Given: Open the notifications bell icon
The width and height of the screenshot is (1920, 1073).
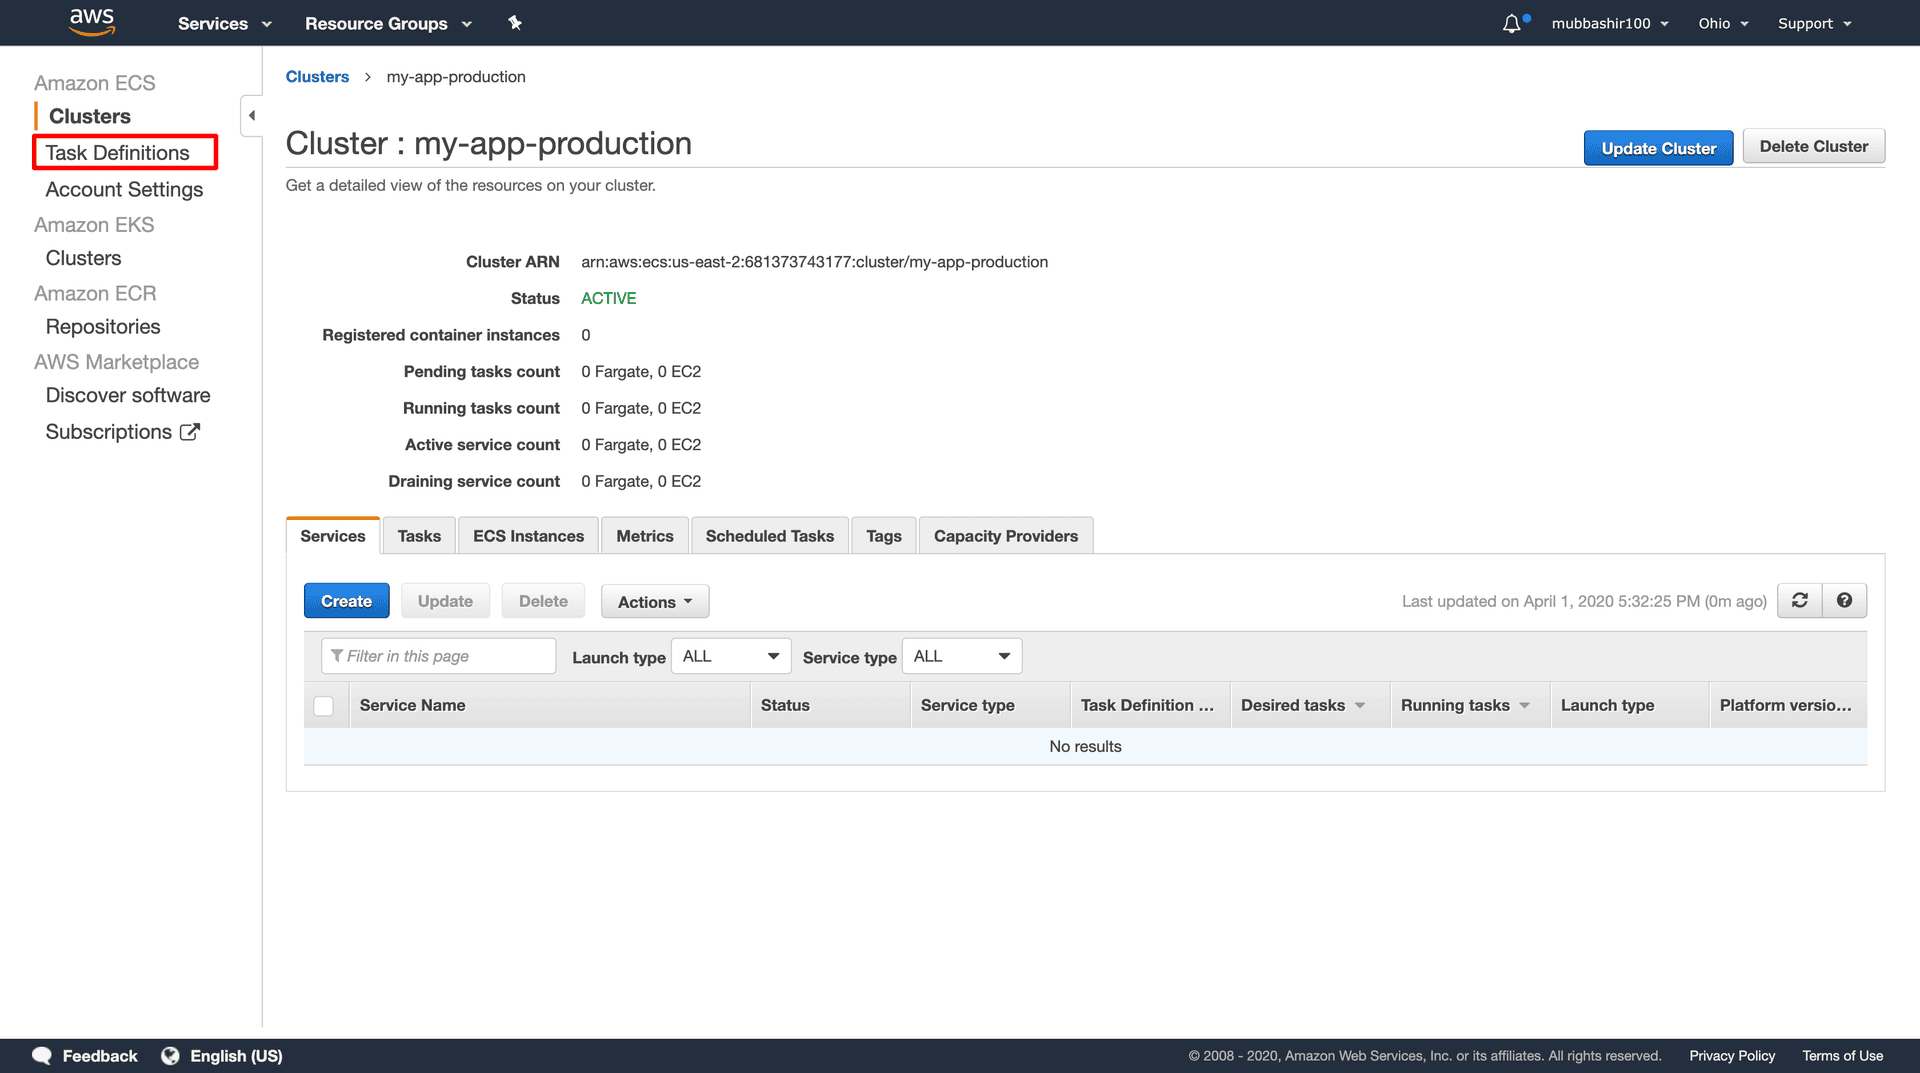Looking at the screenshot, I should coord(1511,23).
